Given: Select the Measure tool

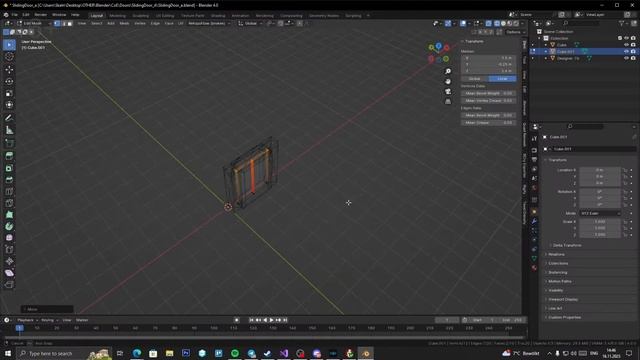Looking at the screenshot, I should tap(9, 130).
